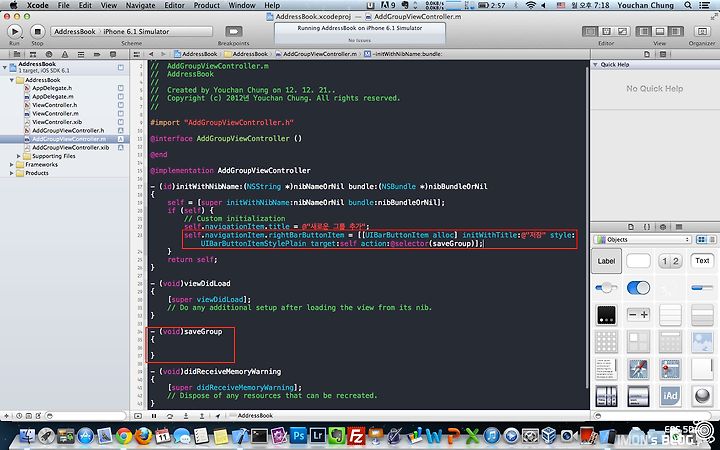The width and height of the screenshot is (720, 450).
Task: Select the Stepper object in library
Action: coord(638,315)
